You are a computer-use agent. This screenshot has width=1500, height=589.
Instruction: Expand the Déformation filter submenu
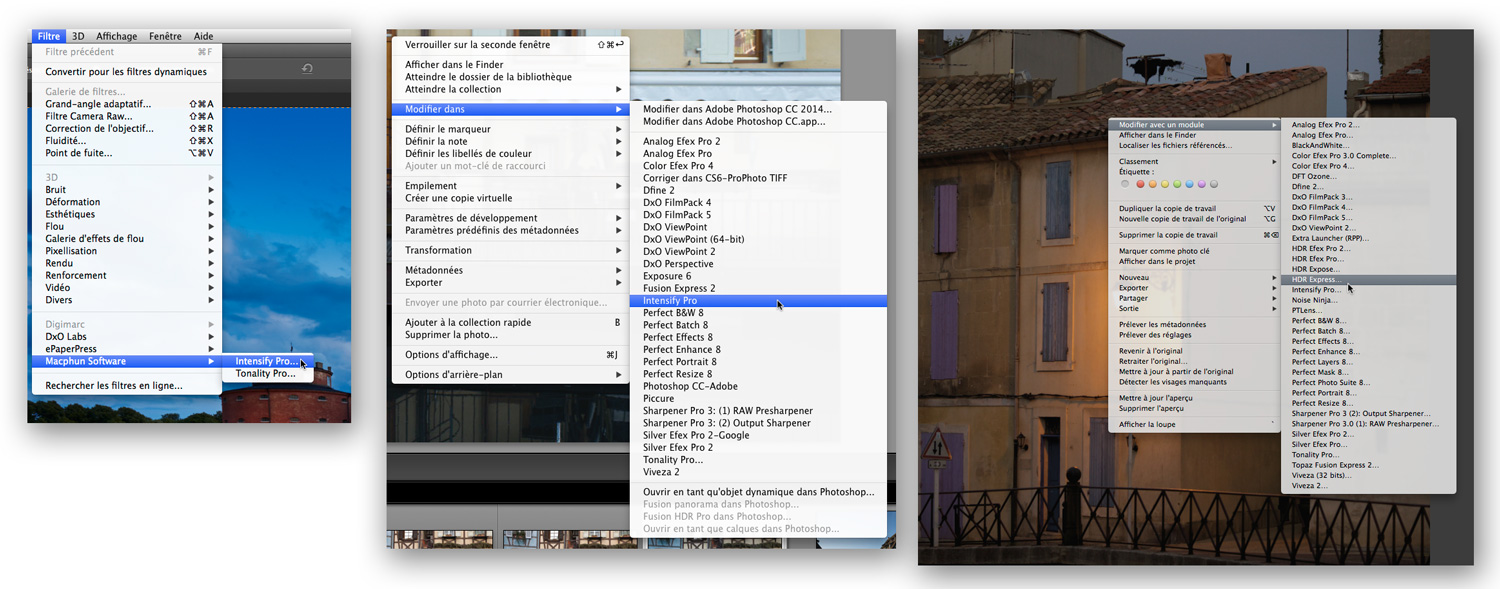click(126, 202)
